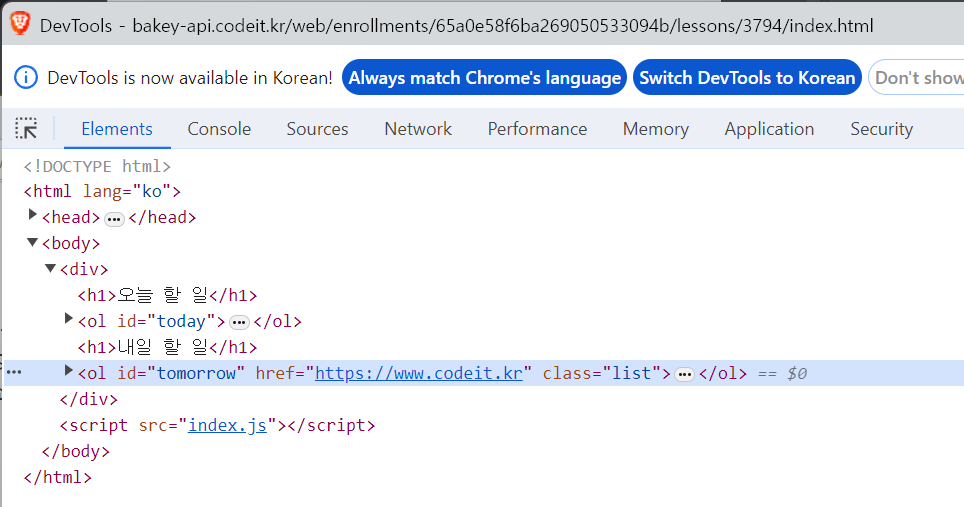Viewport: 964px width, 507px height.
Task: Follow the https://www.codeit.kr href link
Action: point(419,373)
